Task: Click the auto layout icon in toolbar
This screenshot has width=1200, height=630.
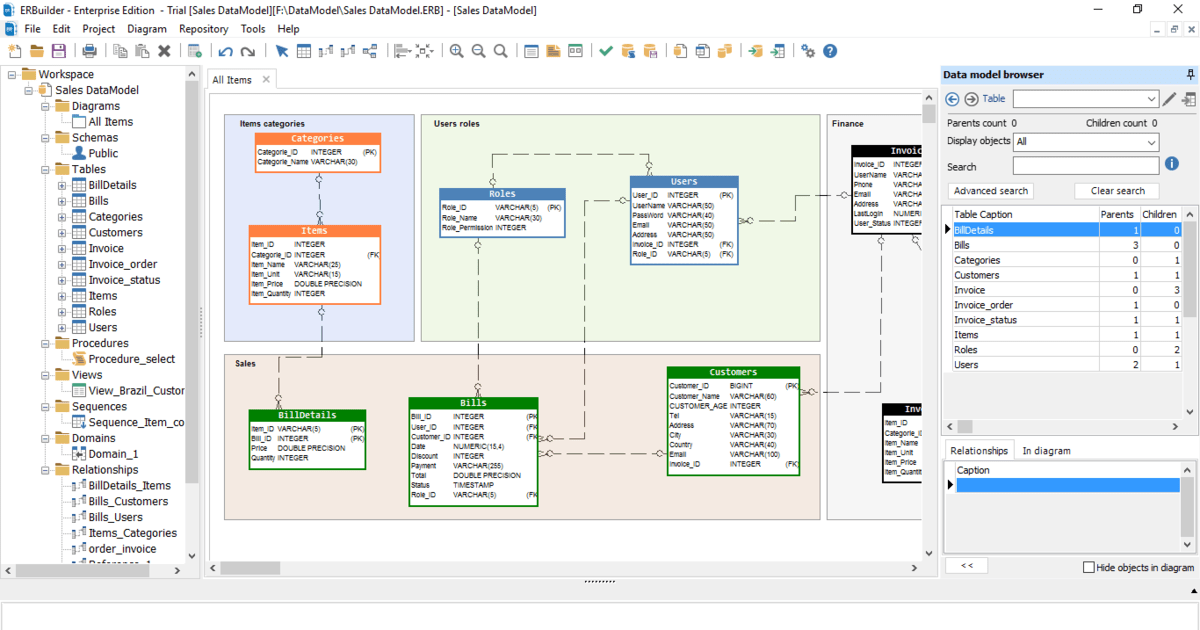Action: coord(424,51)
